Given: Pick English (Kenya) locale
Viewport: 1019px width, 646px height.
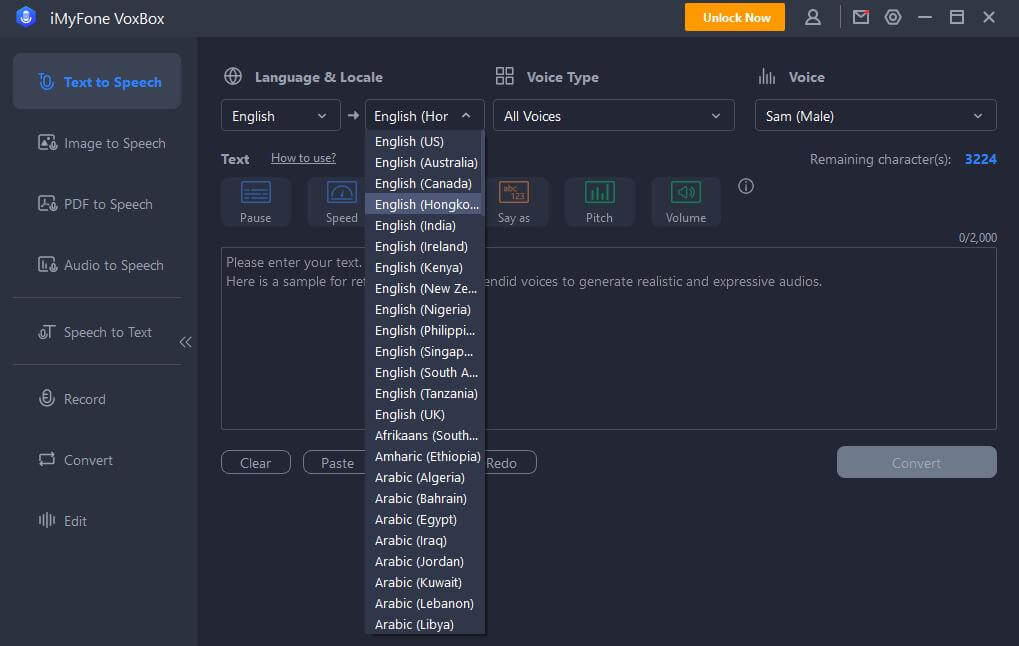Looking at the screenshot, I should (424, 267).
